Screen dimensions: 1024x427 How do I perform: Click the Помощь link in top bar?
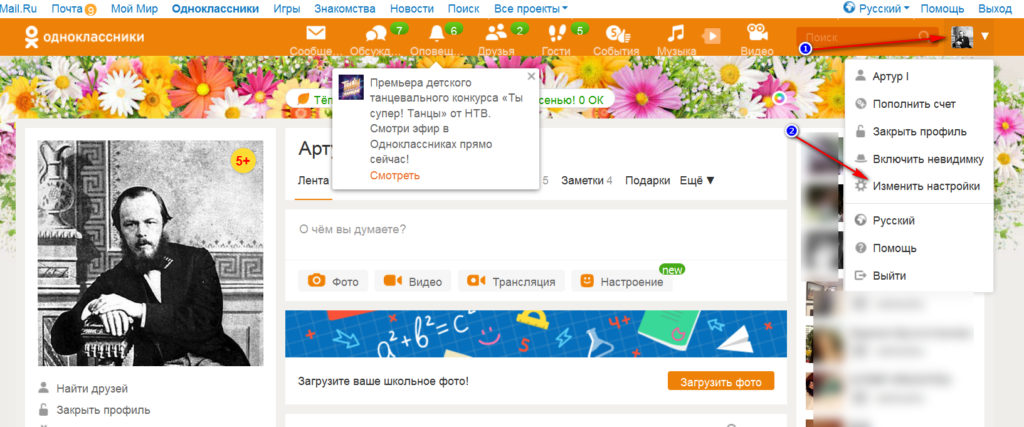[942, 8]
